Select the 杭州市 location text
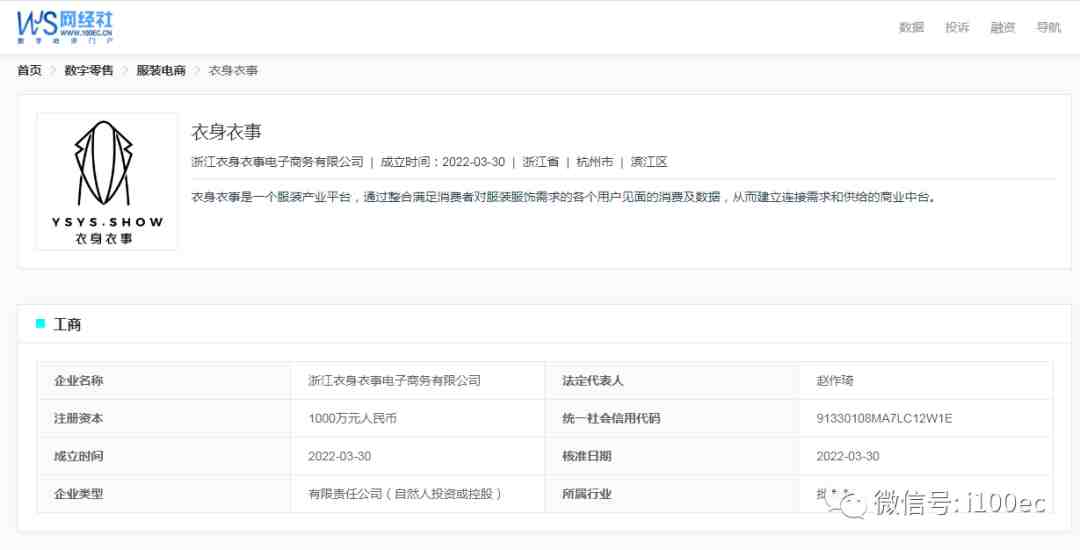The image size is (1080, 550). [595, 162]
